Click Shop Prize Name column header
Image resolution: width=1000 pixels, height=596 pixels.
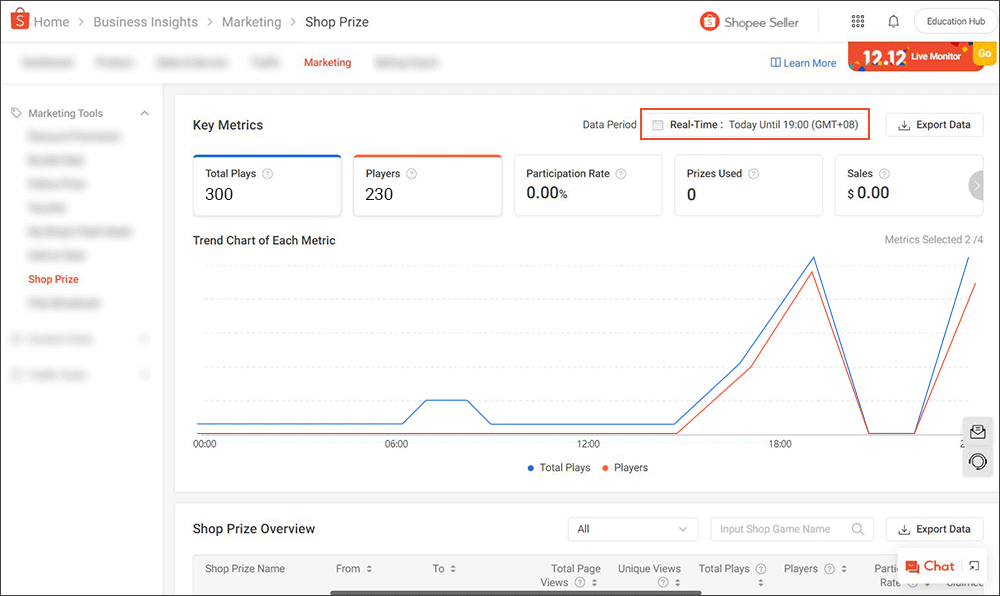tap(245, 569)
